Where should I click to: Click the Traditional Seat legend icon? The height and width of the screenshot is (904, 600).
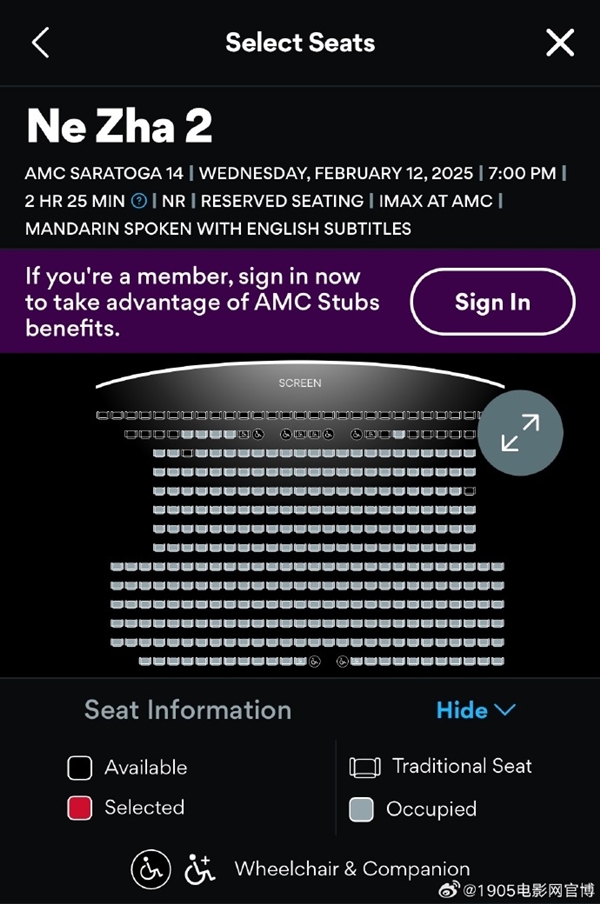pyautogui.click(x=366, y=767)
